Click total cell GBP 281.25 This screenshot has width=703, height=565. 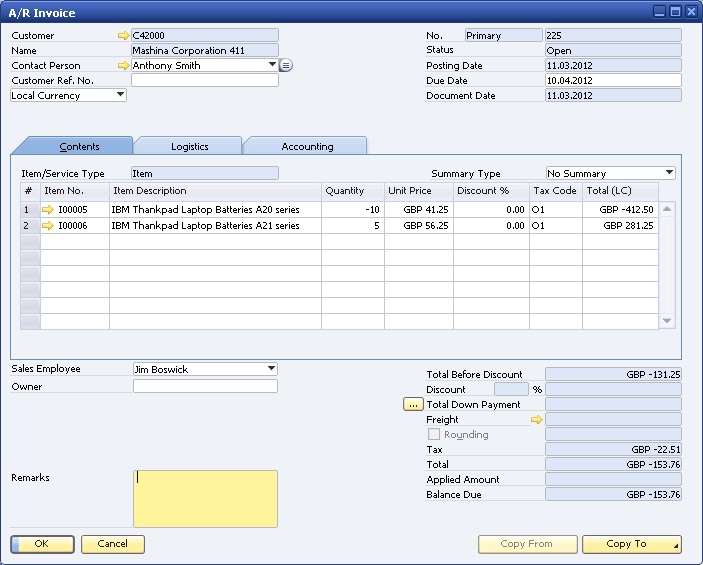pyautogui.click(x=621, y=226)
